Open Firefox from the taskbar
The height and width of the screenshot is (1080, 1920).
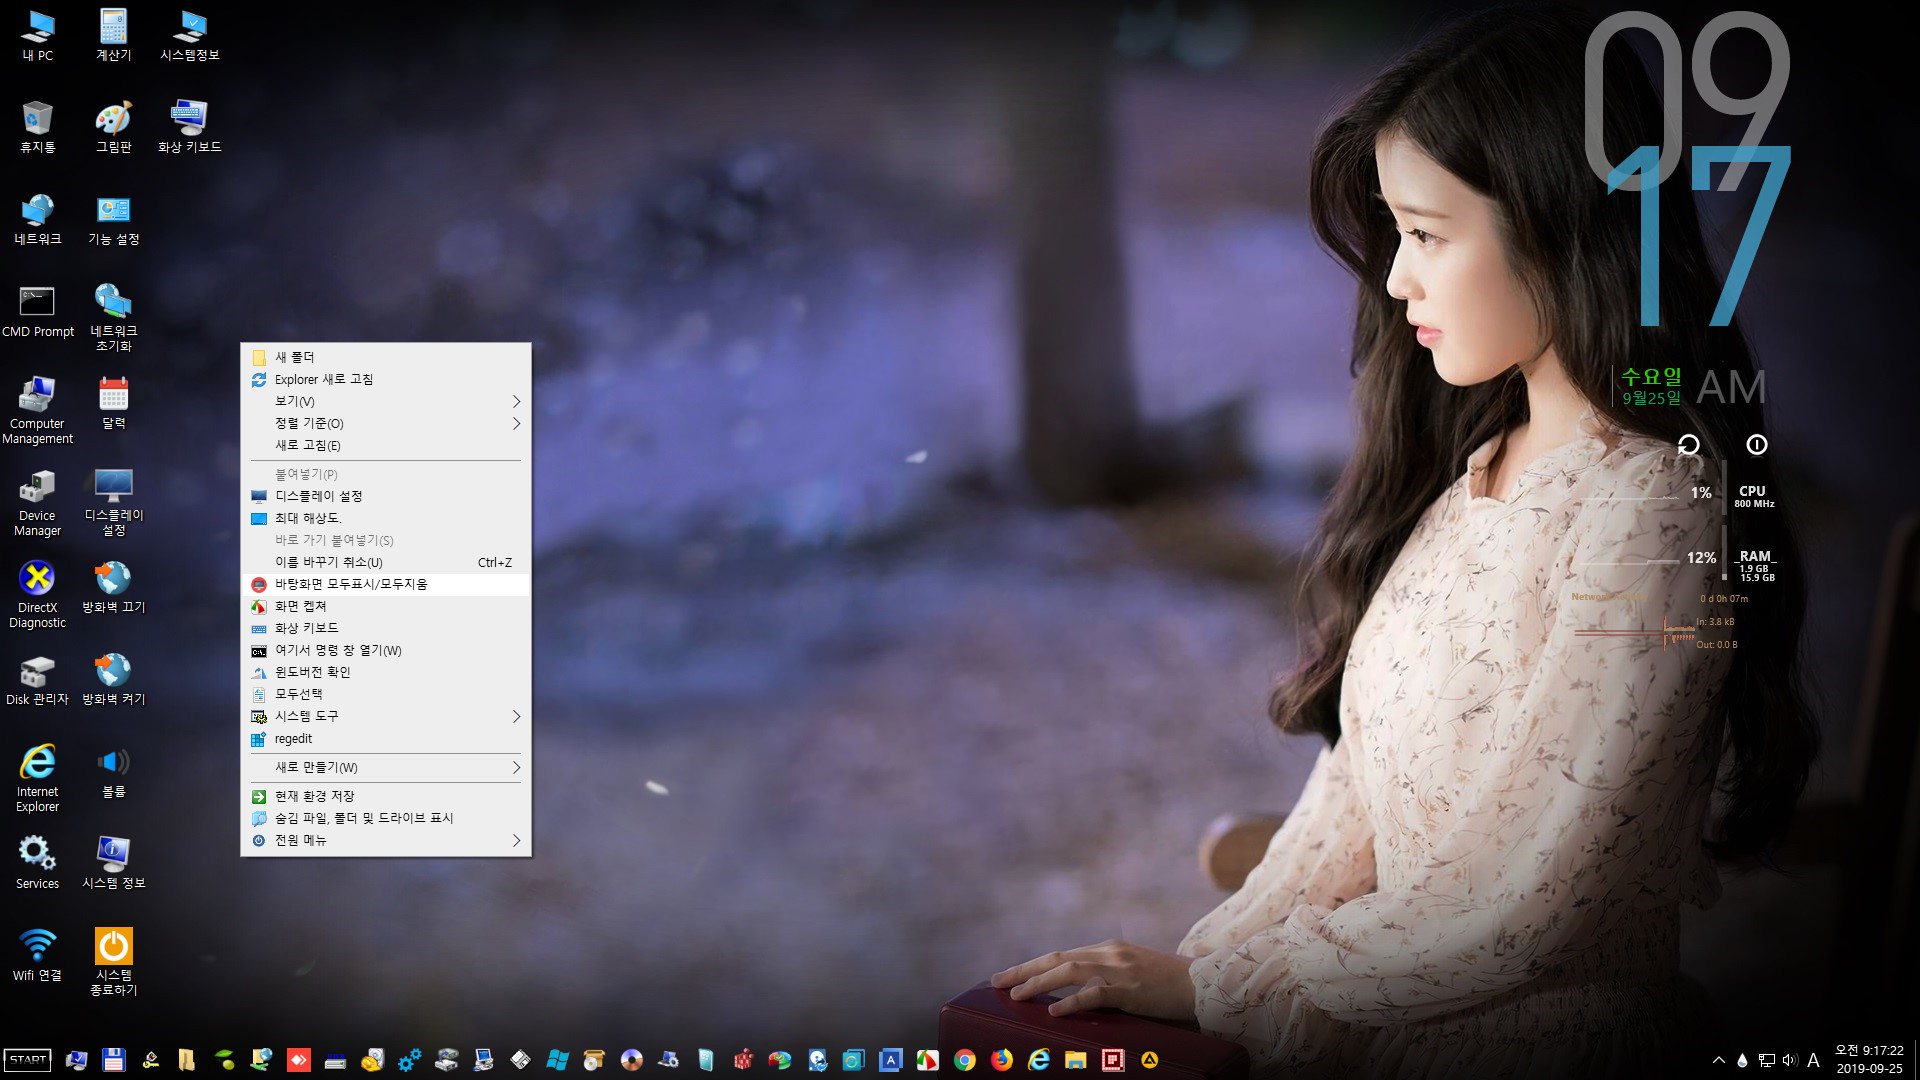(x=1002, y=1060)
